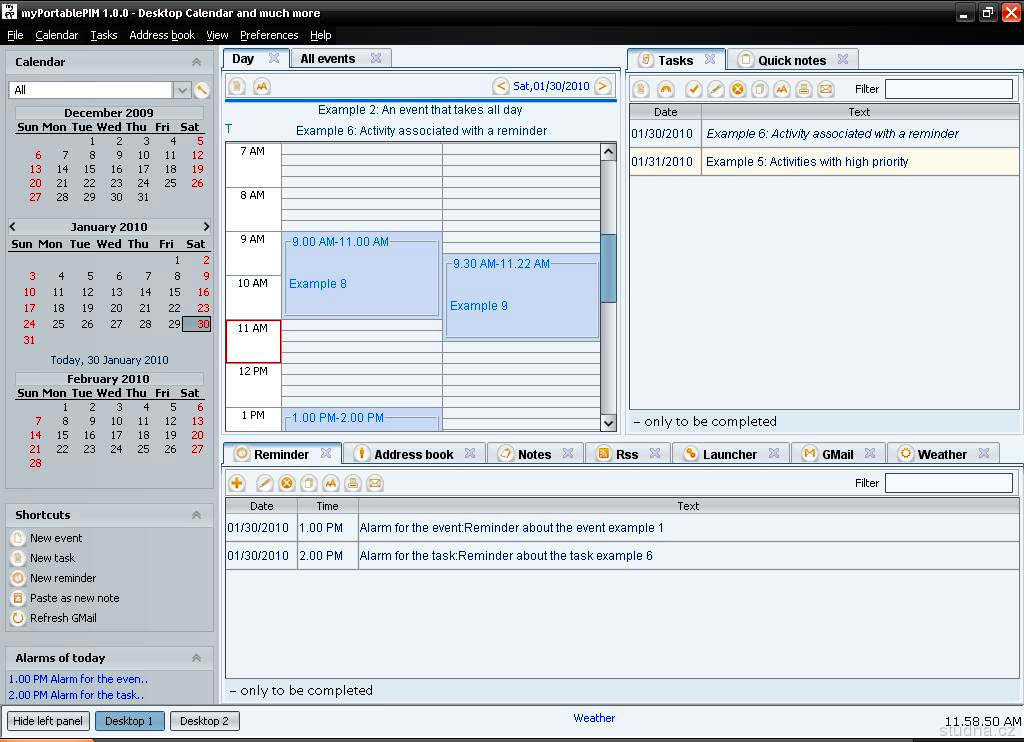Click the email envelope icon in Tasks toolbar
Screen dimensions: 1024x742
[x=826, y=89]
